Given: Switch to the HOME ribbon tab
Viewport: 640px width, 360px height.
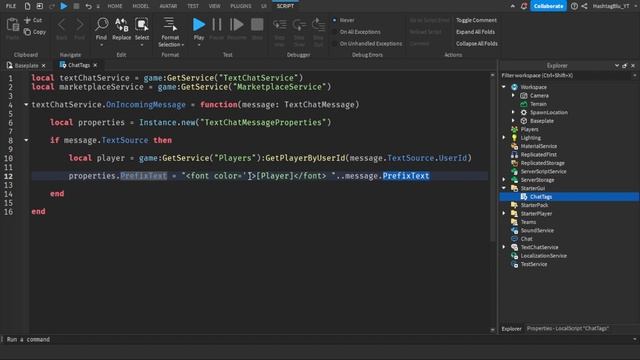Looking at the screenshot, I should coord(115,6).
